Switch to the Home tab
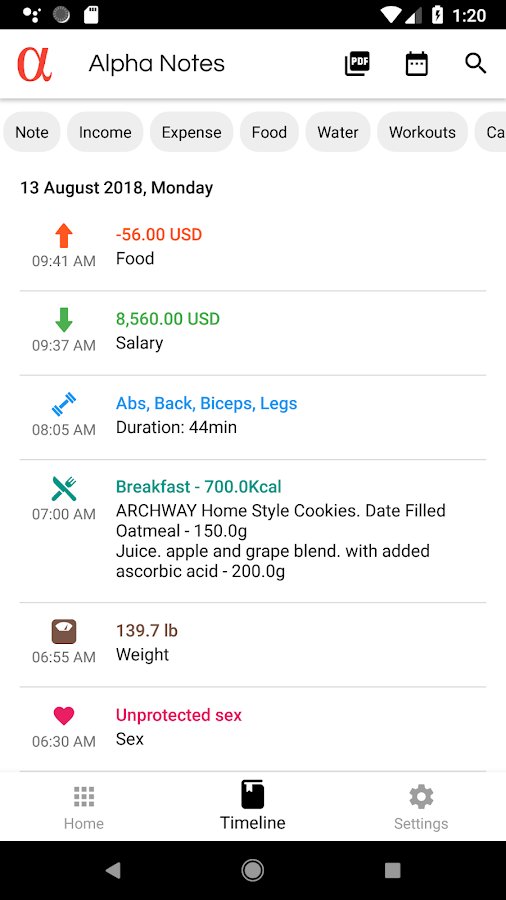The height and width of the screenshot is (900, 506). point(84,807)
